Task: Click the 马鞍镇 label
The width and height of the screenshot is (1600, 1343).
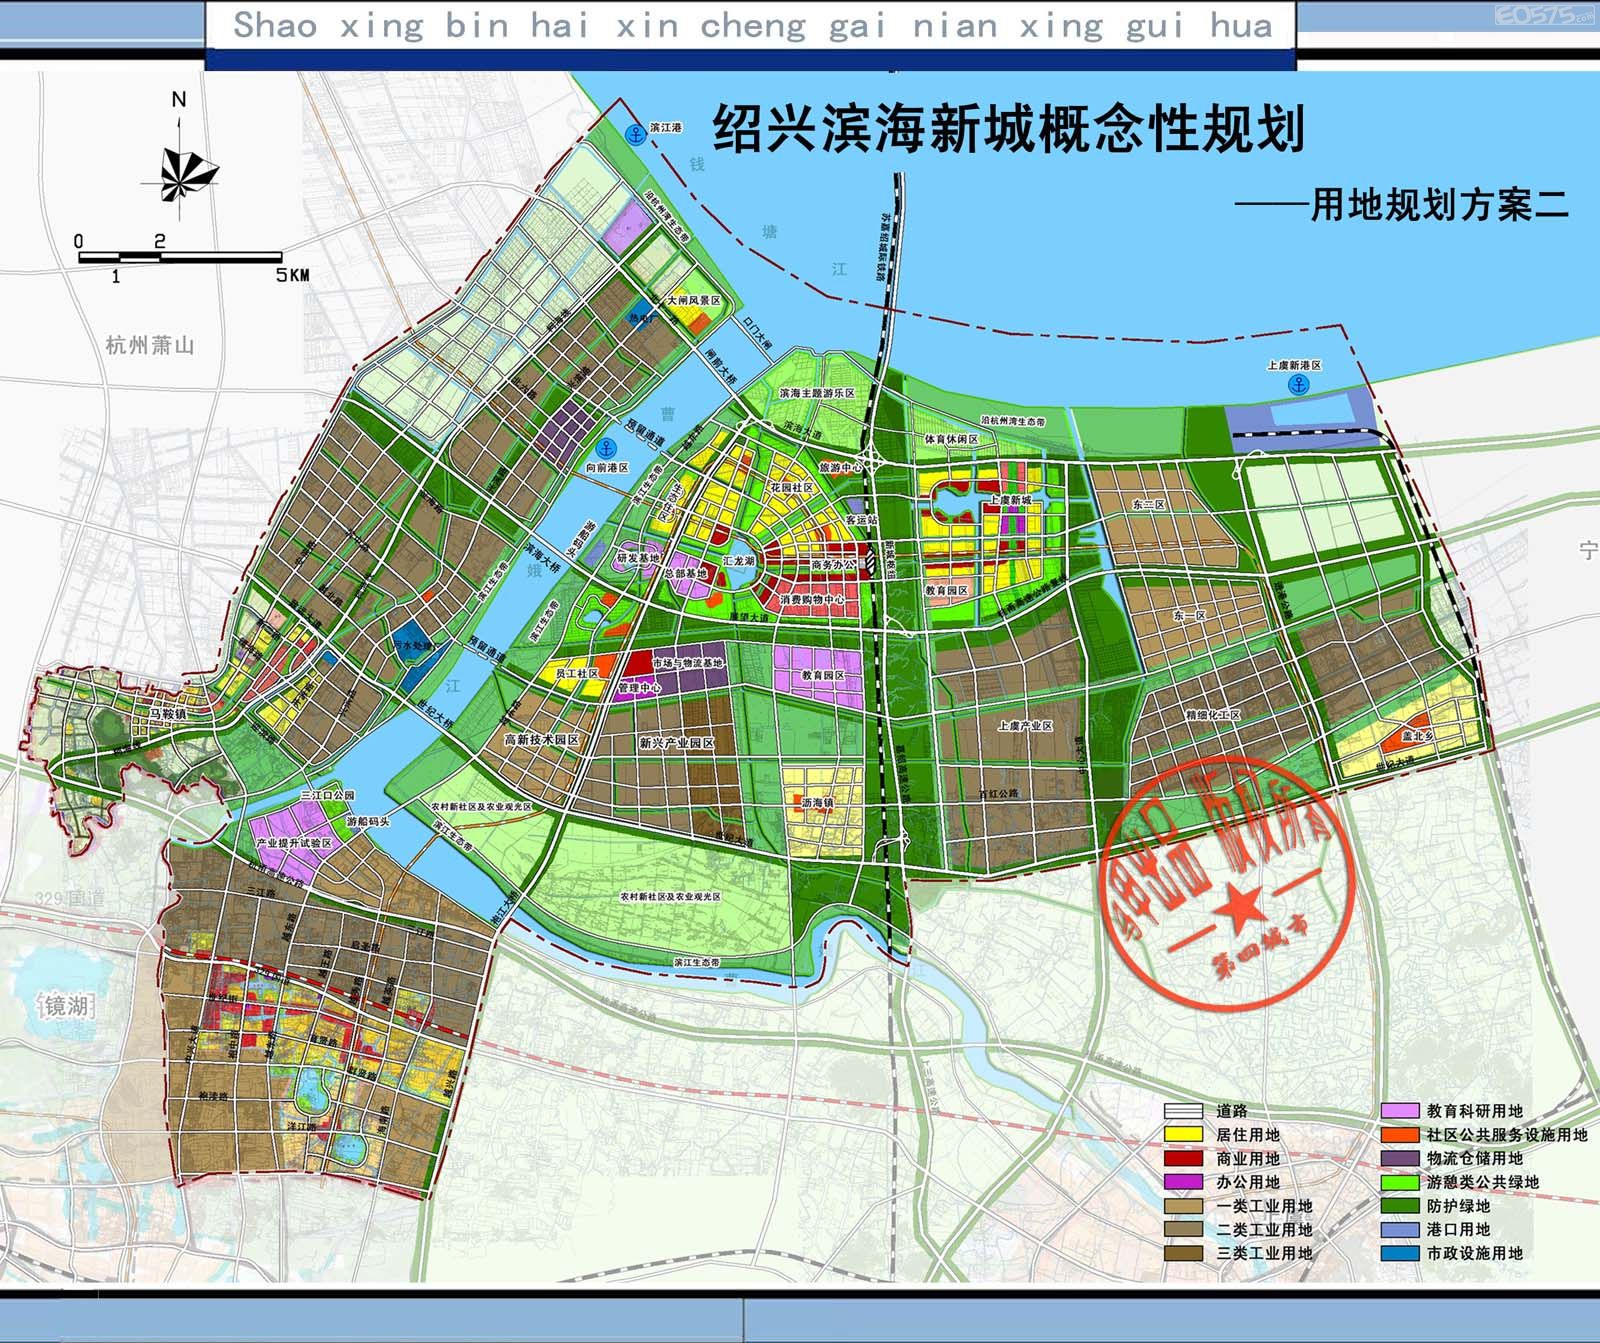Action: (167, 714)
